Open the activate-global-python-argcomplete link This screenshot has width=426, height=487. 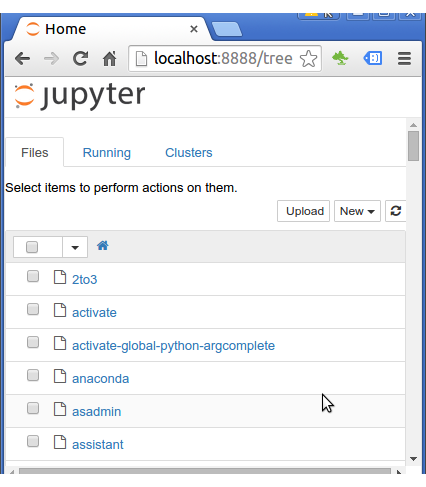173,346
